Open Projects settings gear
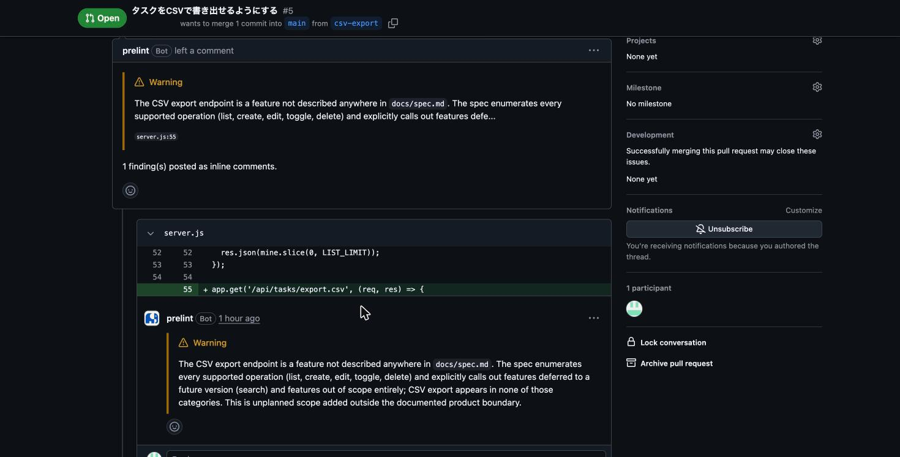900x457 pixels. (817, 40)
